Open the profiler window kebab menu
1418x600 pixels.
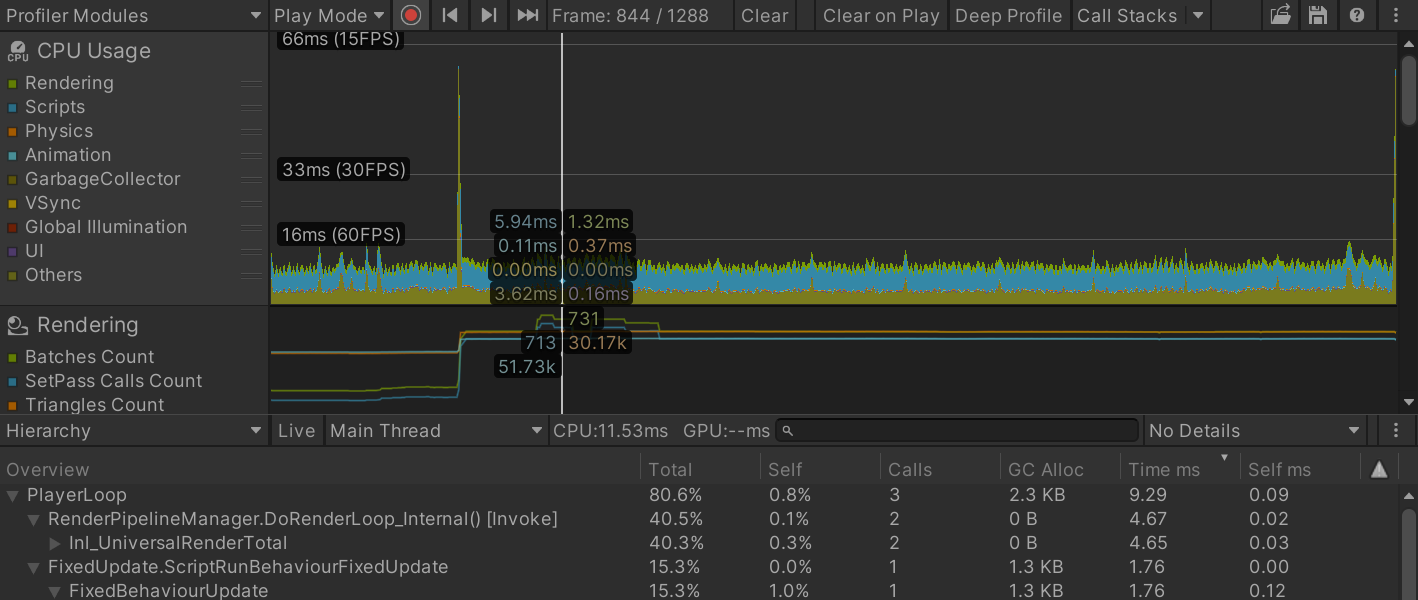[x=1396, y=15]
